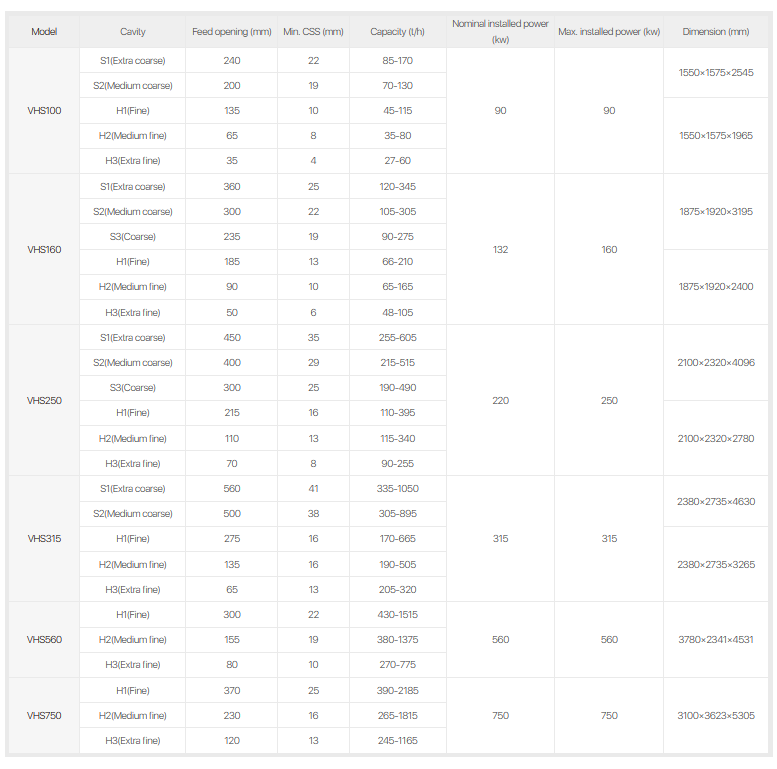The height and width of the screenshot is (769, 777).
Task: Select the Dimension (mm) column header
Action: pos(715,32)
